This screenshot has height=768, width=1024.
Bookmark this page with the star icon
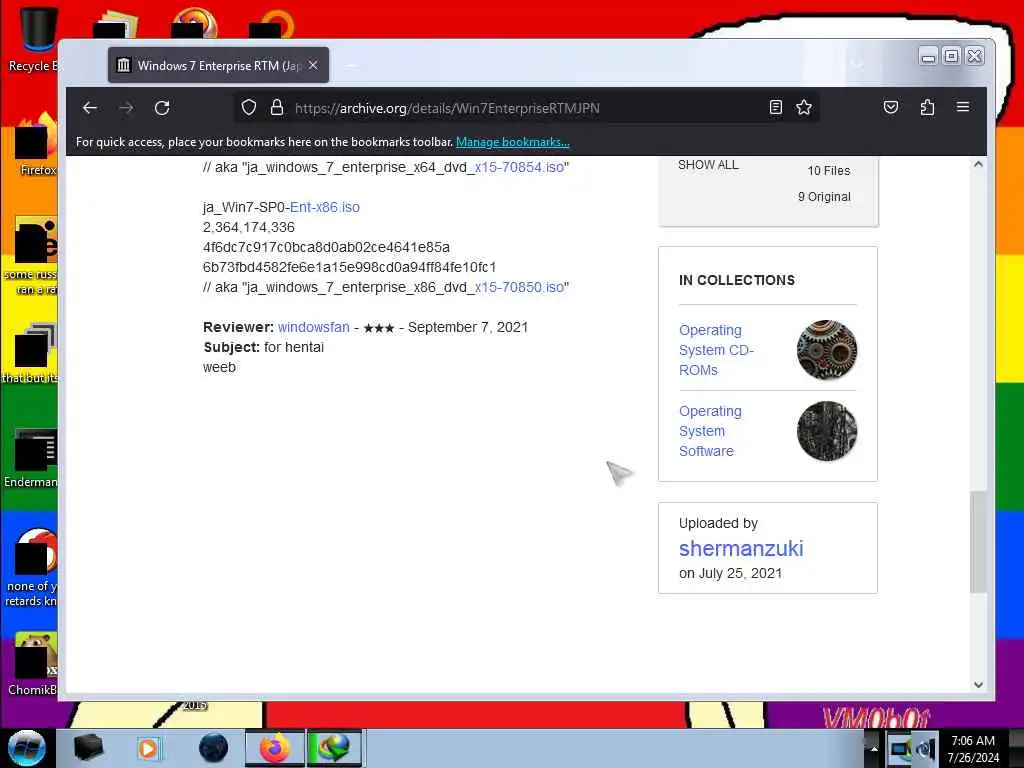804,108
